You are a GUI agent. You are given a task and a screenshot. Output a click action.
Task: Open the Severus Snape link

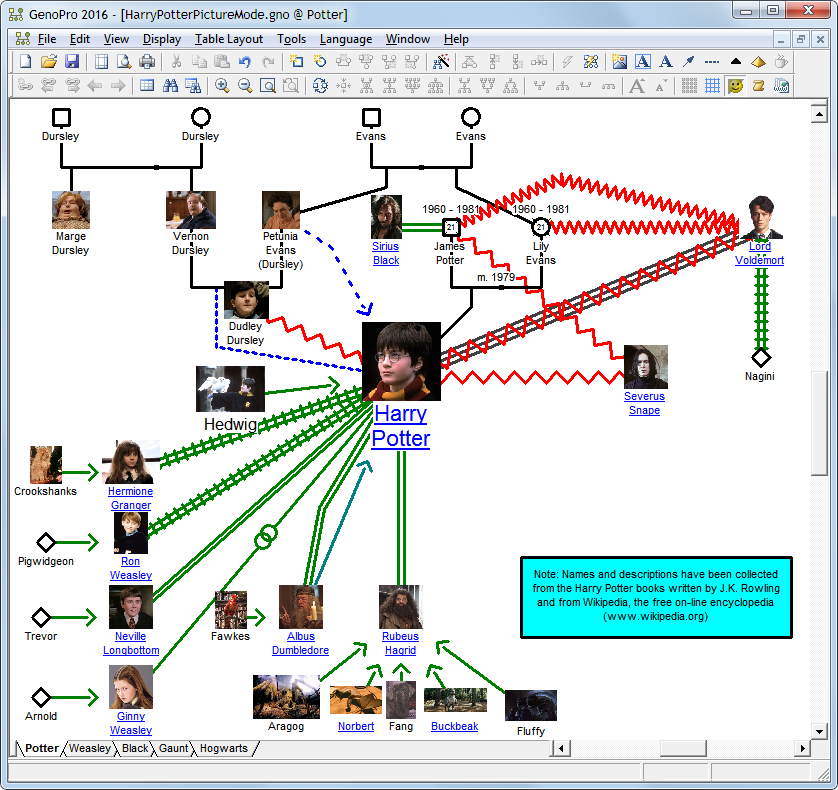pyautogui.click(x=645, y=404)
